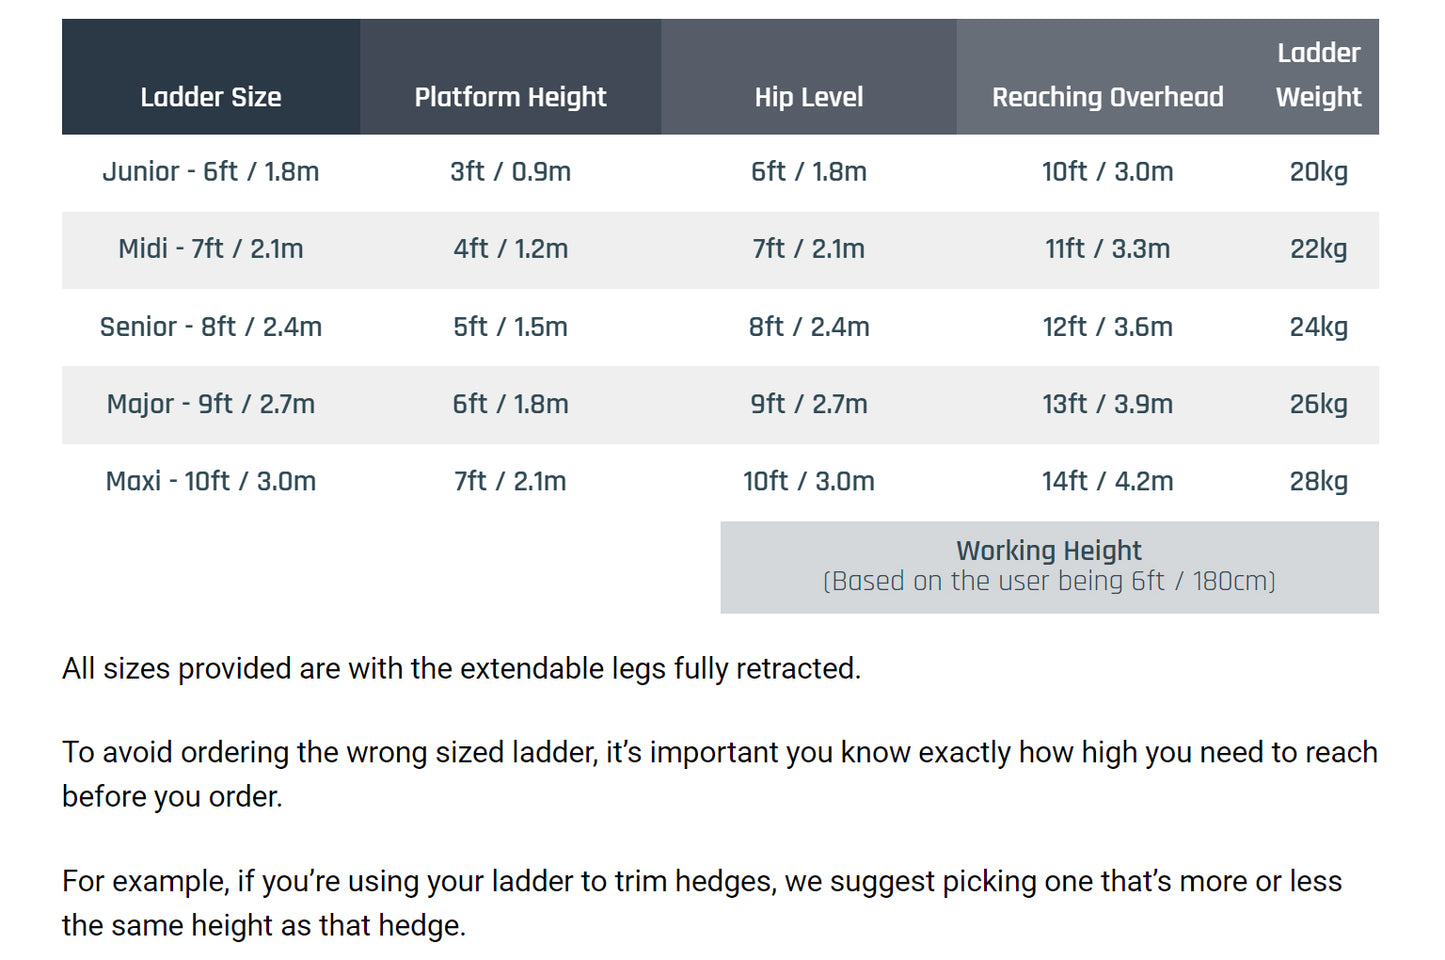Click the Maxi - 10ft / 3.0m cell

(x=211, y=481)
